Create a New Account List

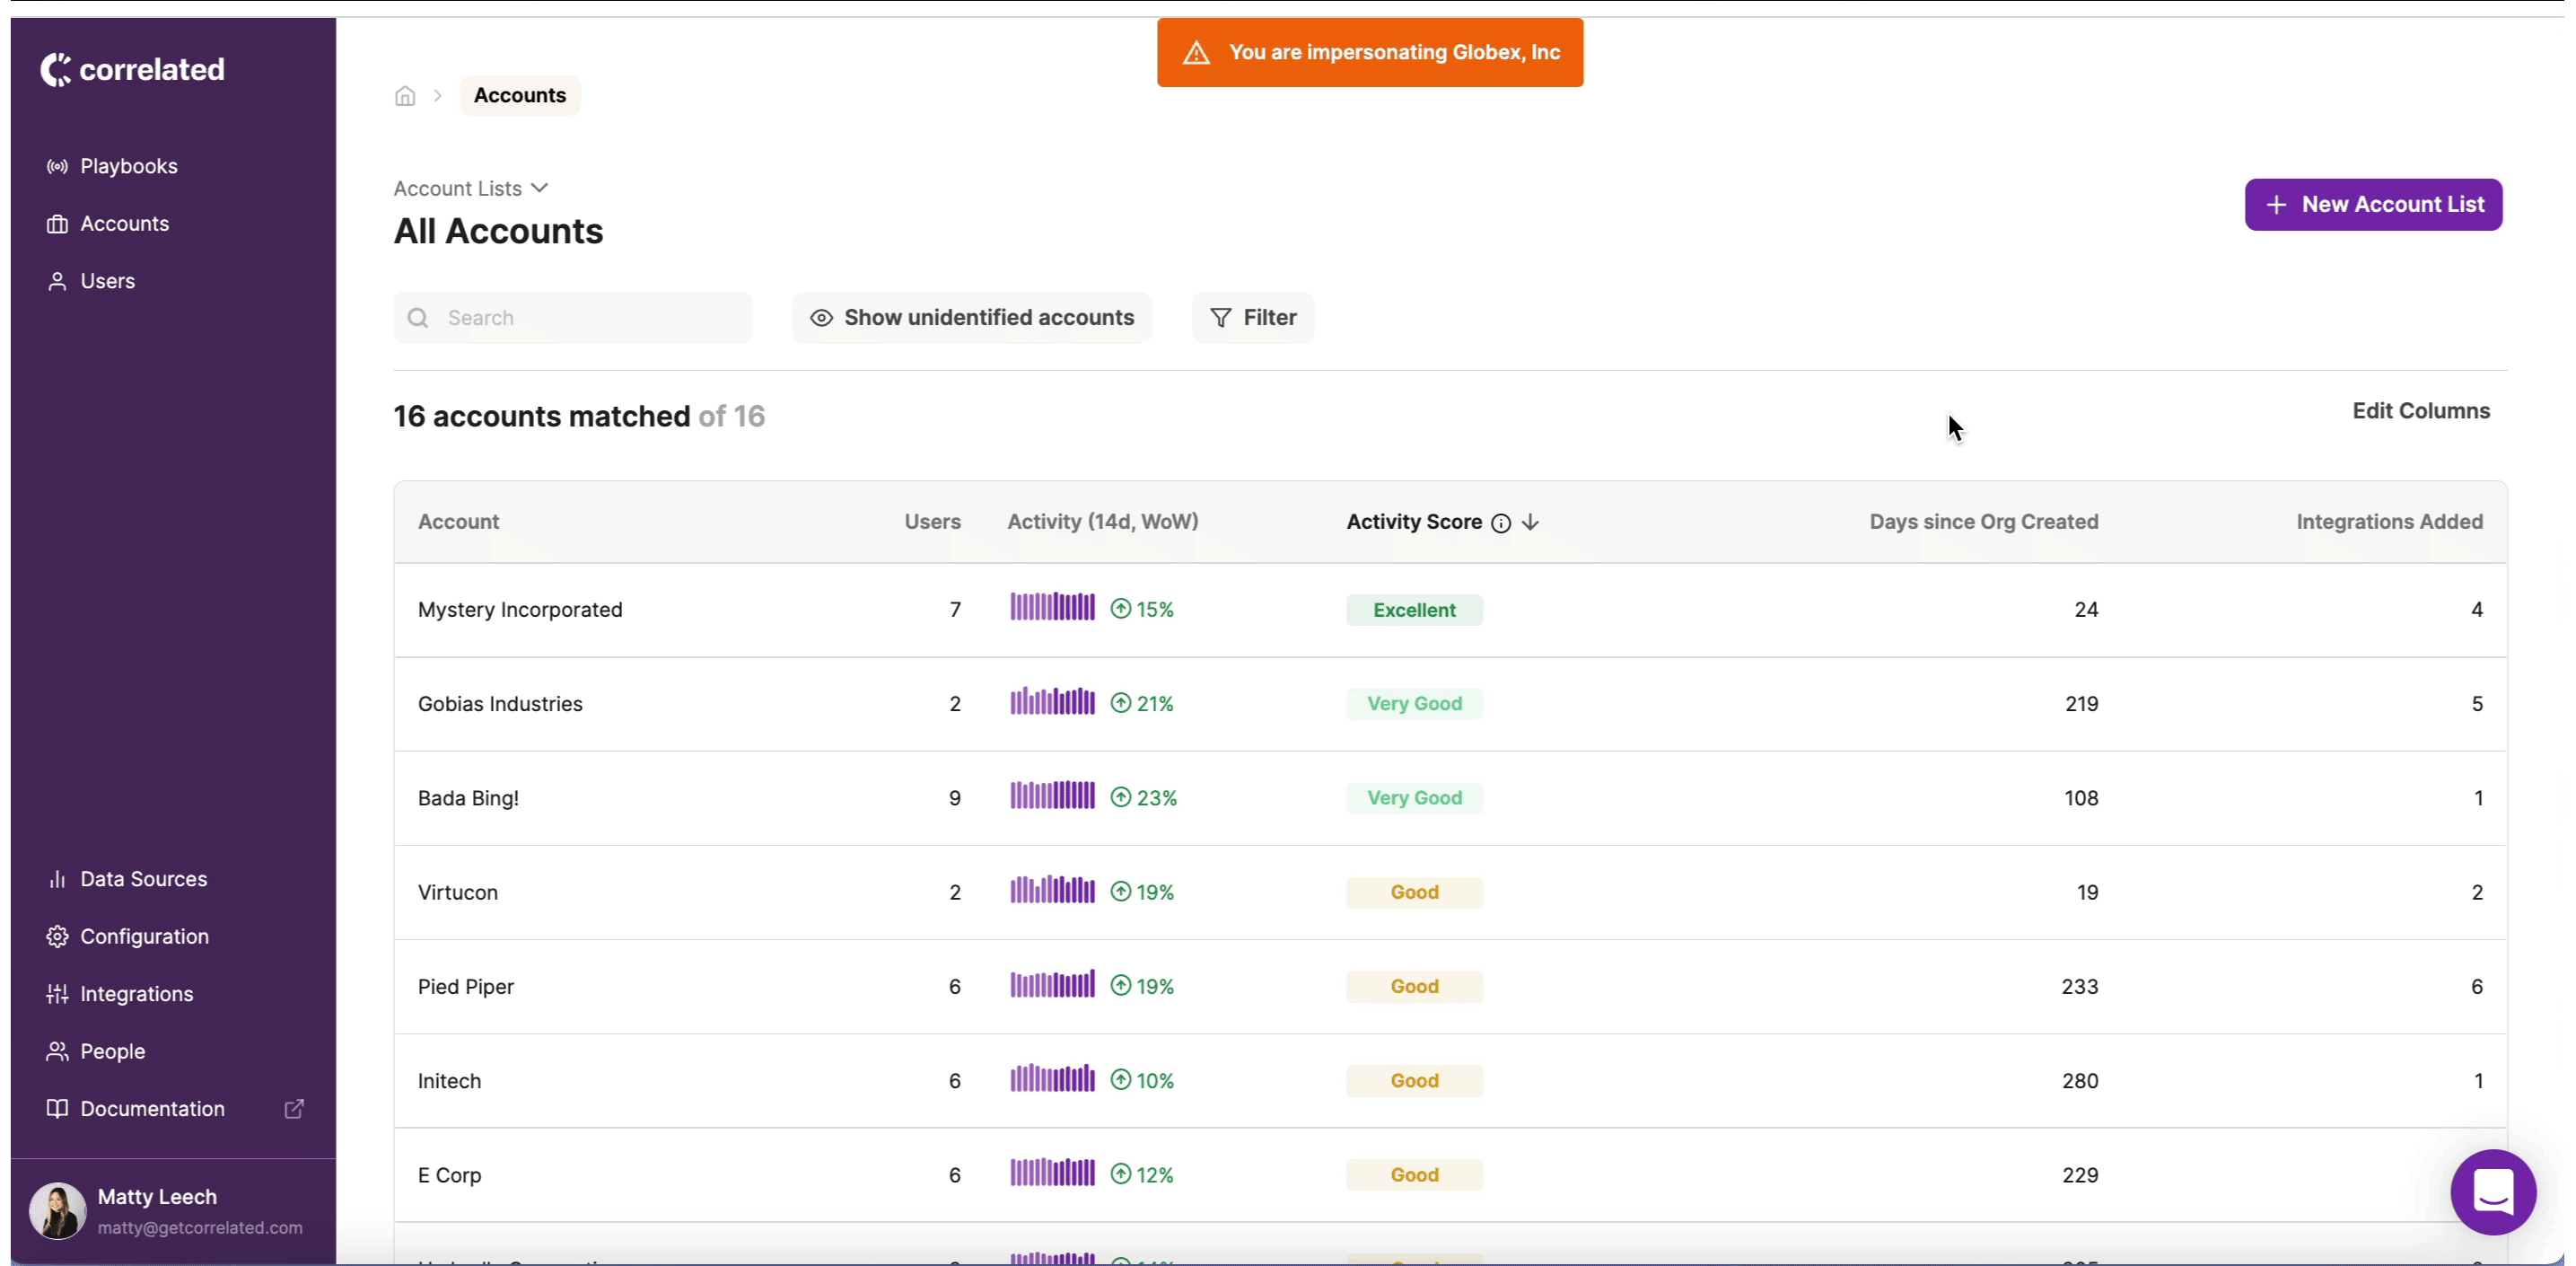click(x=2373, y=205)
